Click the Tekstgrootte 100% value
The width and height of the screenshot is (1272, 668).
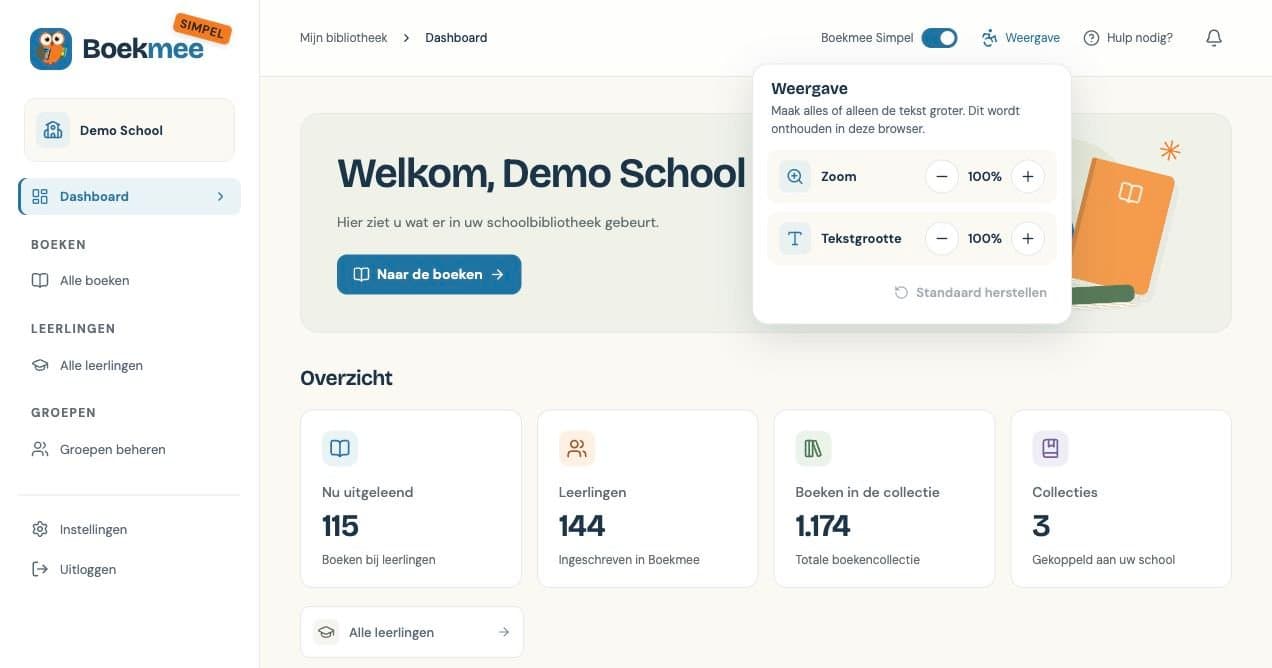click(985, 238)
